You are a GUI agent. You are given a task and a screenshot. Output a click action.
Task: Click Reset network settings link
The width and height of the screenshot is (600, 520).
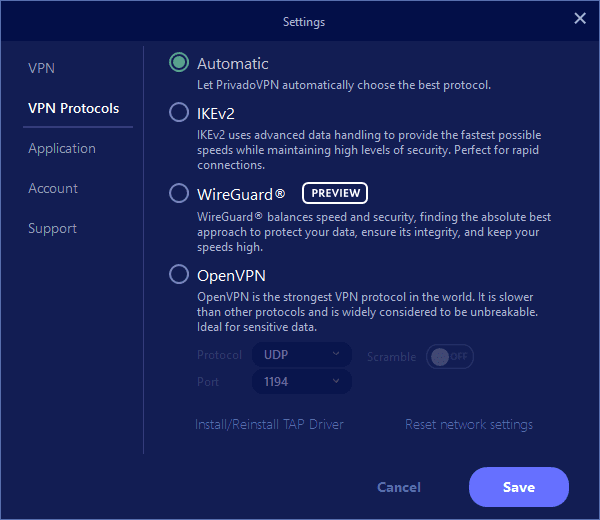(468, 424)
